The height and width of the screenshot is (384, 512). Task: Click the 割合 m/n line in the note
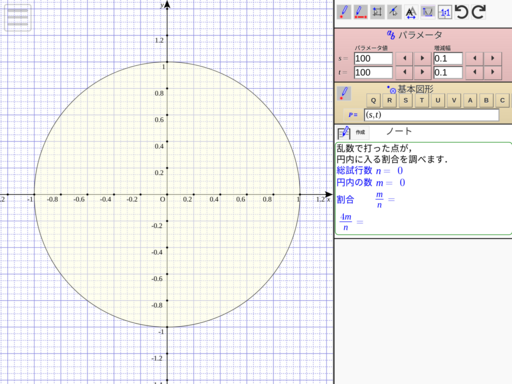(x=366, y=200)
